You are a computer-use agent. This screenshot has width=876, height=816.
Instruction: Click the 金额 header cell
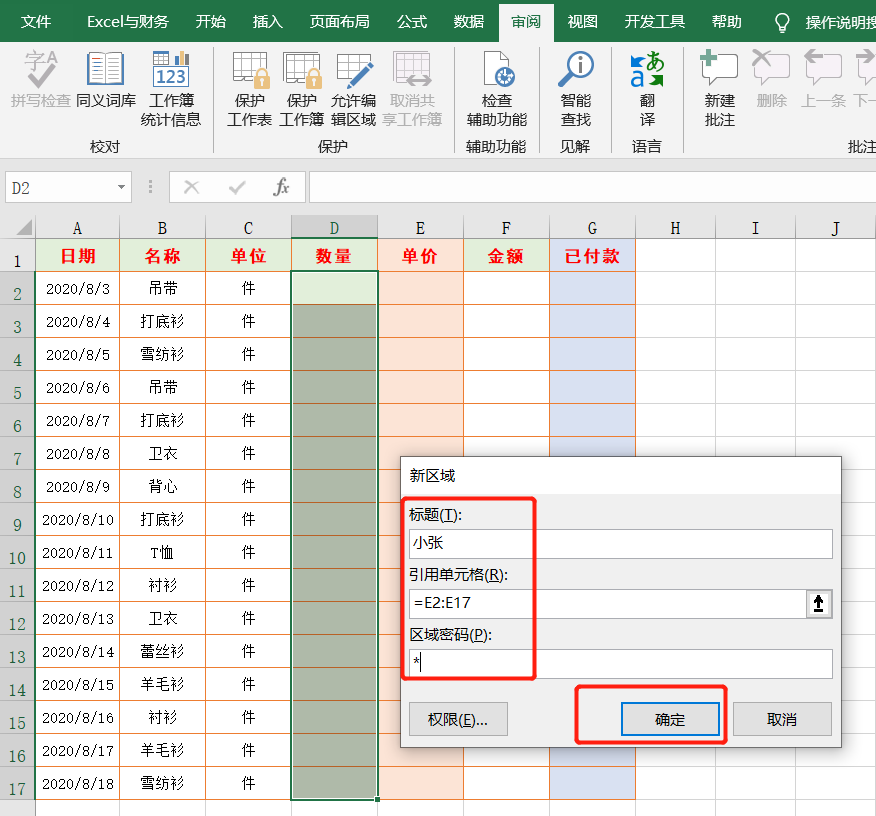506,256
